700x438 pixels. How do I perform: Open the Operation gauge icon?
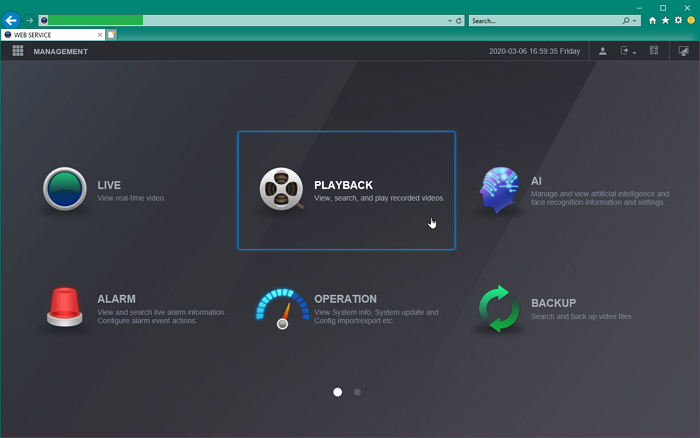281,308
